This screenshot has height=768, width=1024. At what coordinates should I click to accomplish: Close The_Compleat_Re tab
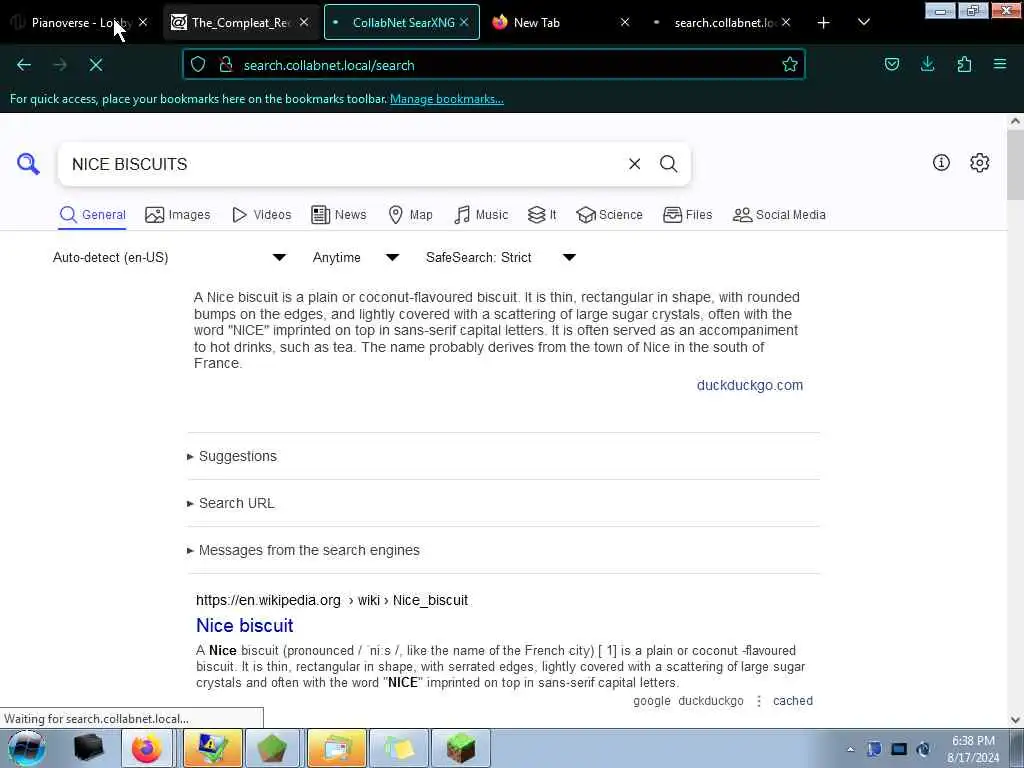304,22
